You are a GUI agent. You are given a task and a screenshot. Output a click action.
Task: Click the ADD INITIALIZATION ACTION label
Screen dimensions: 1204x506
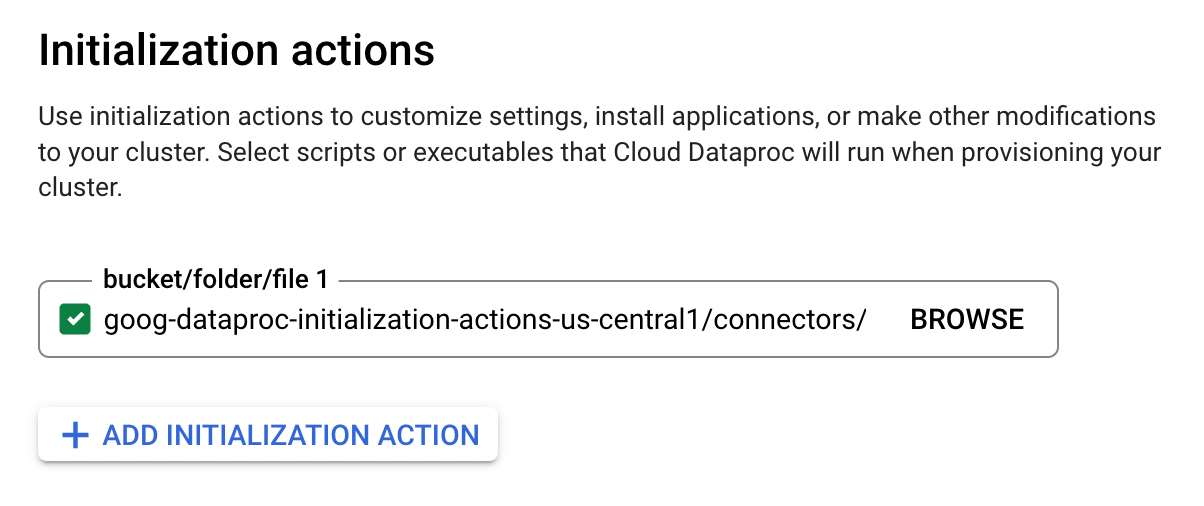(x=291, y=436)
